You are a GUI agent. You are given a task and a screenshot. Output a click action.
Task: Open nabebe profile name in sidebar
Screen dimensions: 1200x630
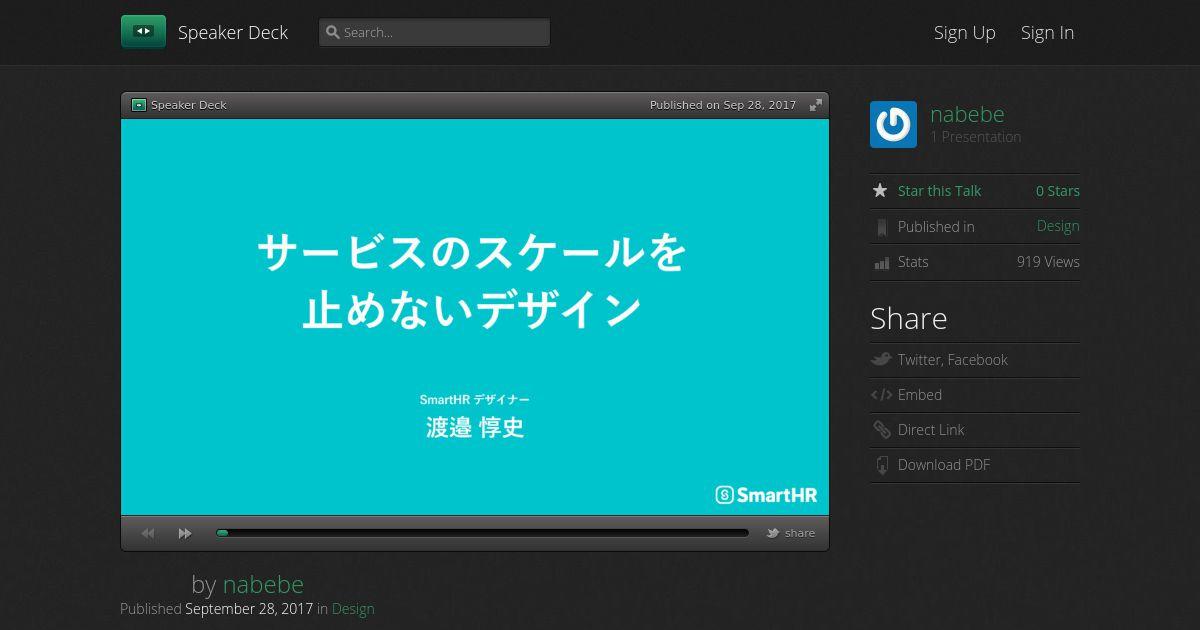point(967,114)
